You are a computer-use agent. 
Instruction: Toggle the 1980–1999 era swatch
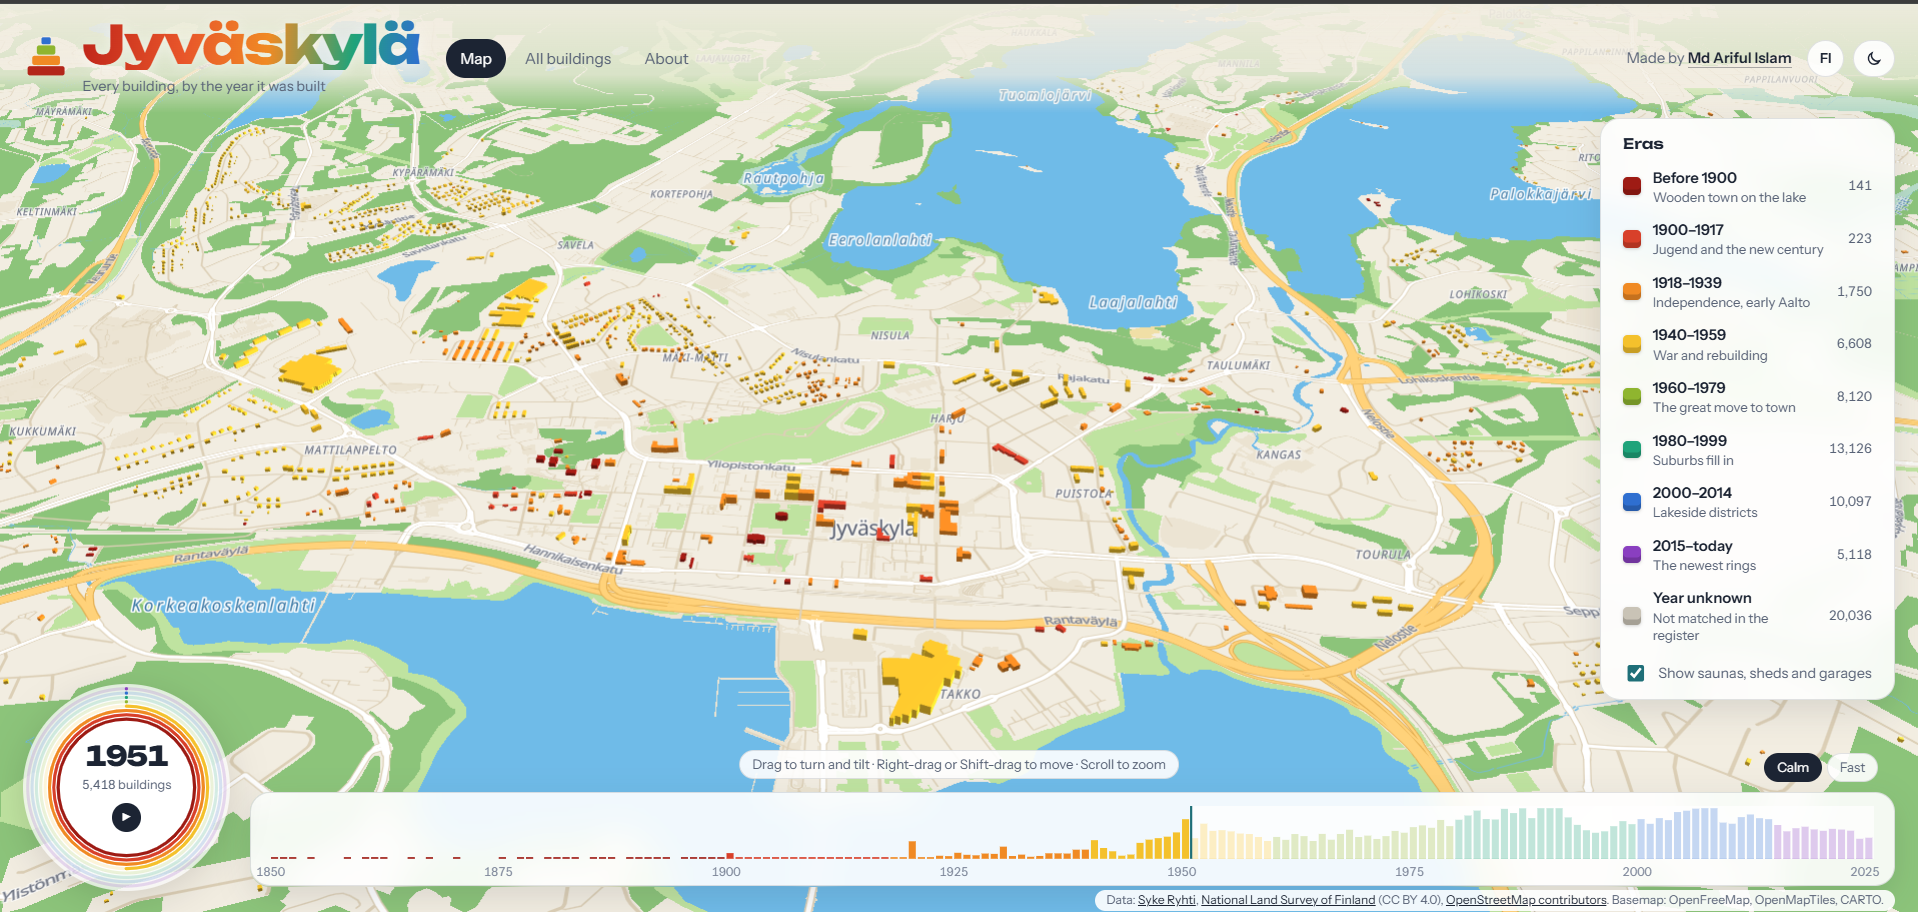point(1632,449)
